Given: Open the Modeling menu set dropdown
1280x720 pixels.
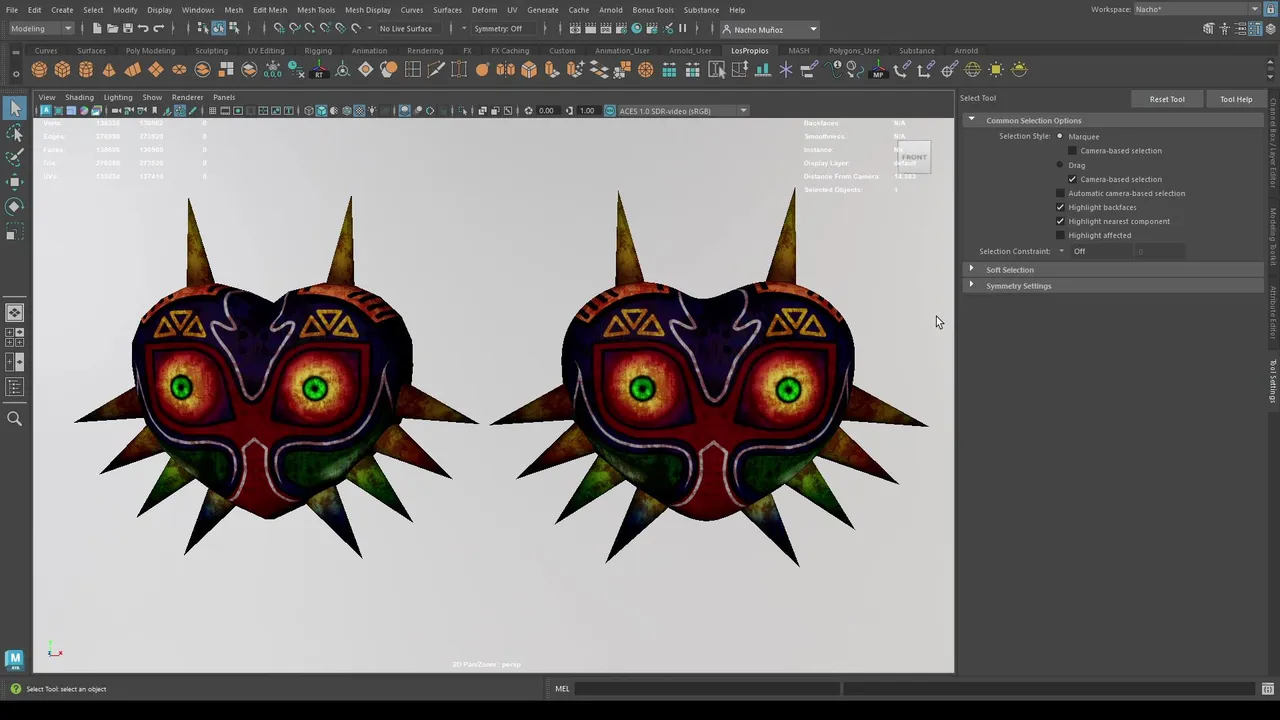Looking at the screenshot, I should (40, 28).
